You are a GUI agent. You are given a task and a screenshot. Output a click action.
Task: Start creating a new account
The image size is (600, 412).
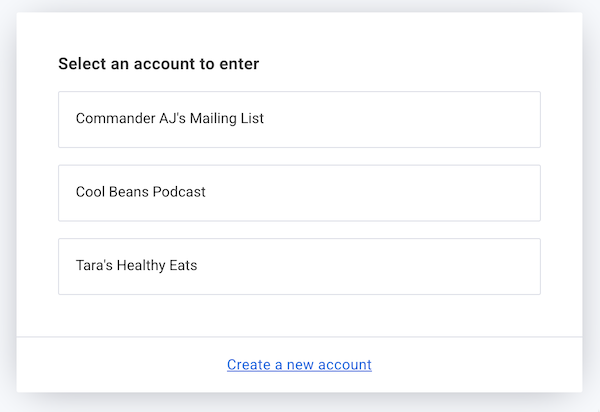[299, 365]
